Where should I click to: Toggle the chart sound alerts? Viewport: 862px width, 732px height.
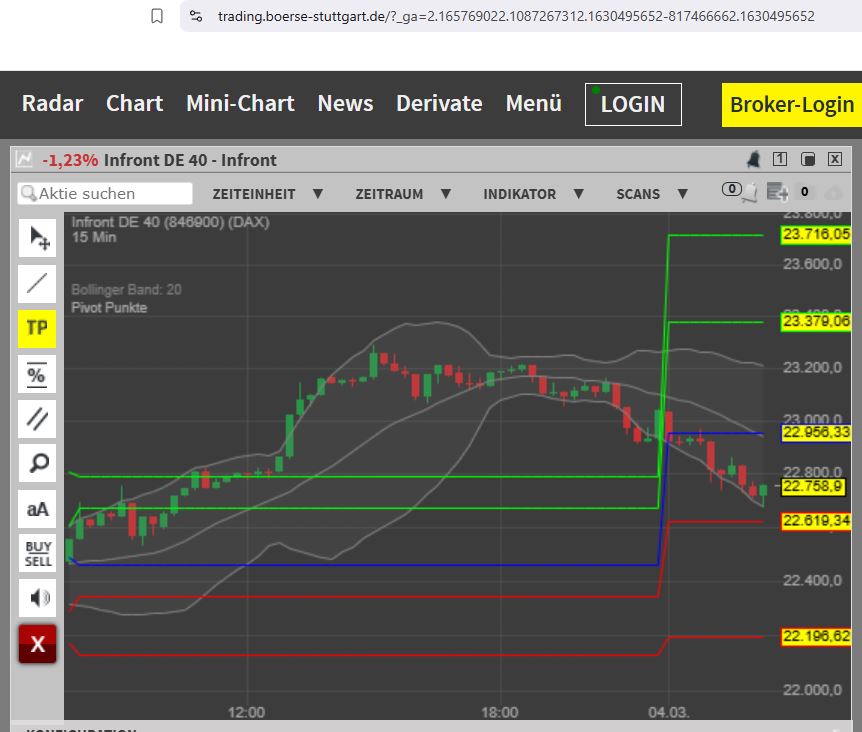tap(37, 597)
